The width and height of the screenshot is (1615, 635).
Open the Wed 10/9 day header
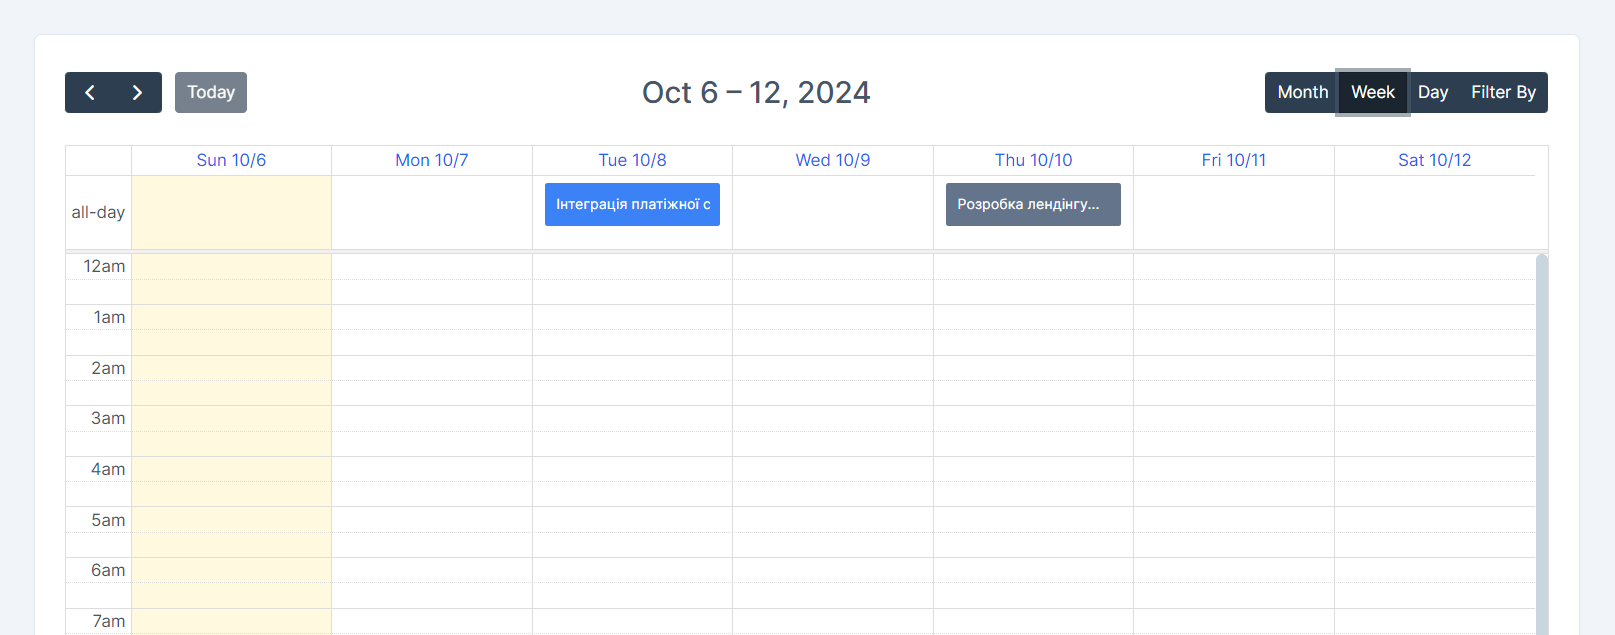pyautogui.click(x=833, y=160)
